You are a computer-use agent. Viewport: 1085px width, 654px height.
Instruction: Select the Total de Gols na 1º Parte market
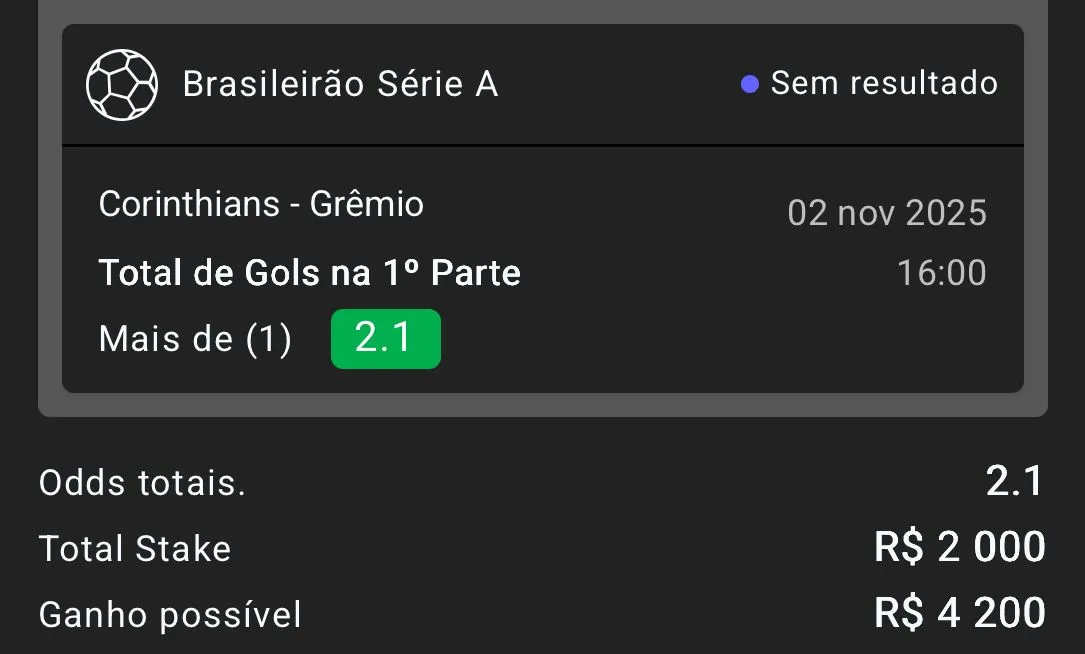[x=309, y=273]
